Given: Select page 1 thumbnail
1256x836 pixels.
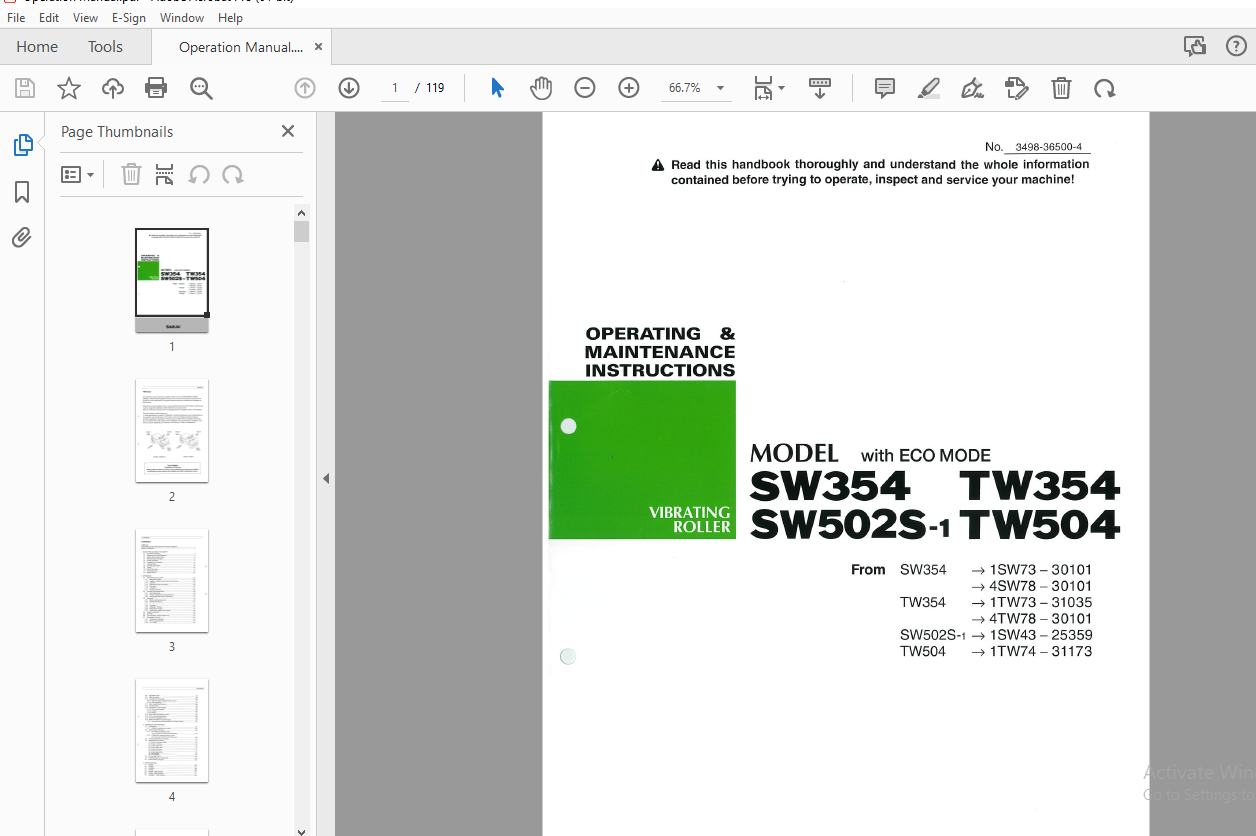Looking at the screenshot, I should tap(172, 281).
